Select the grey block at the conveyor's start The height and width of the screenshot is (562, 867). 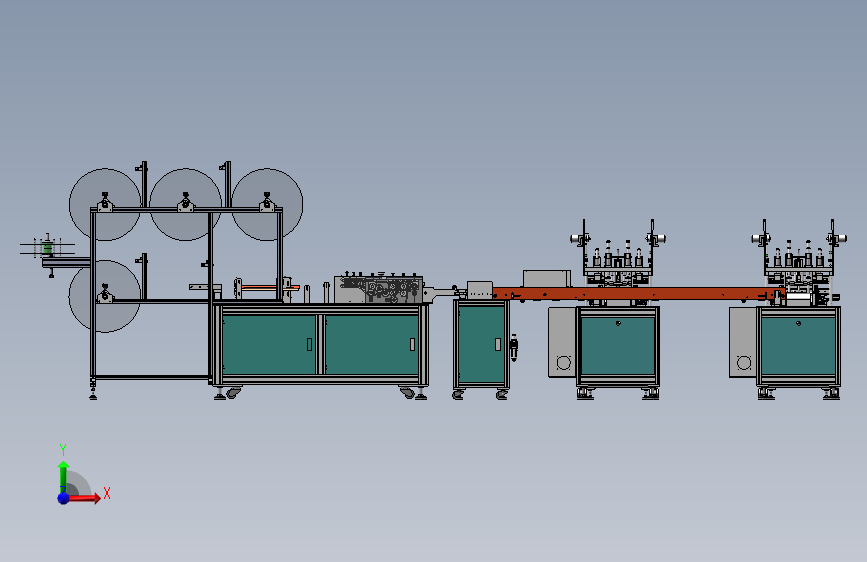(479, 290)
